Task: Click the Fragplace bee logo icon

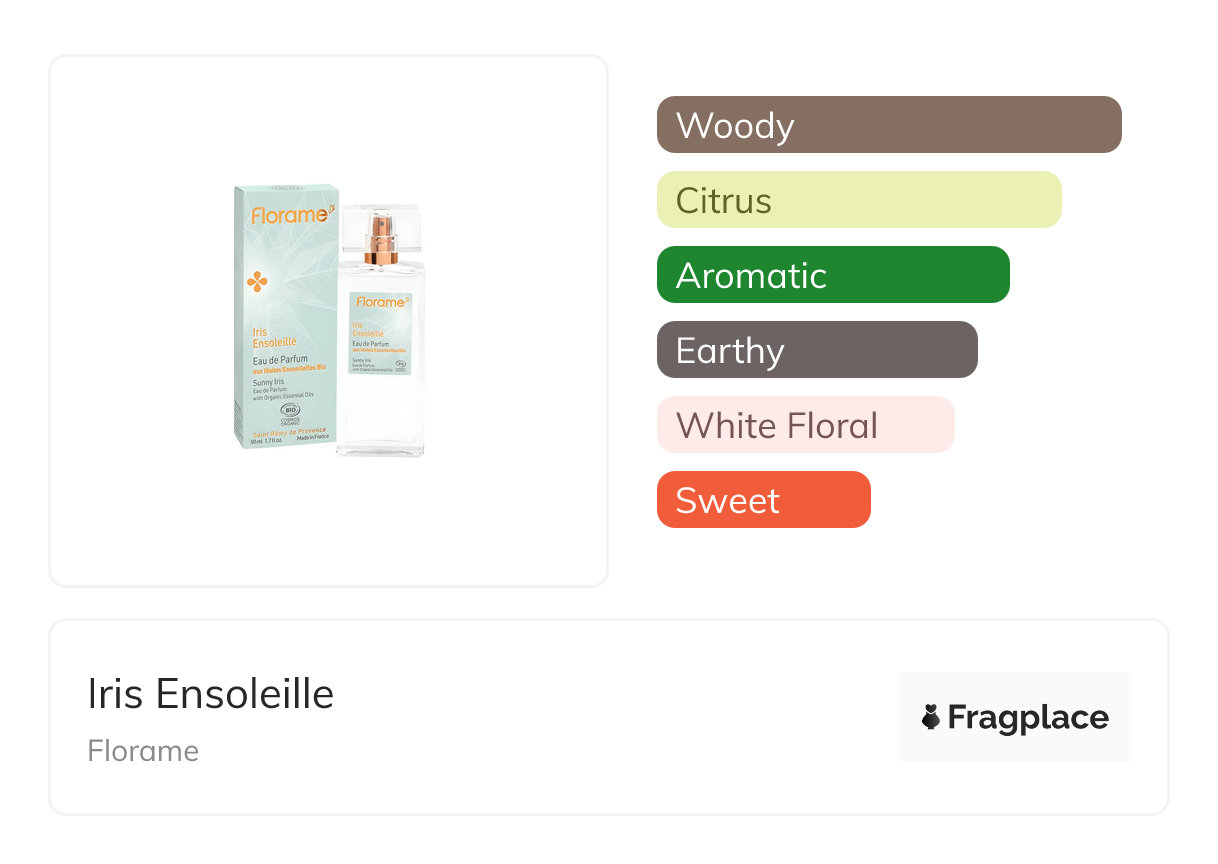Action: [931, 717]
